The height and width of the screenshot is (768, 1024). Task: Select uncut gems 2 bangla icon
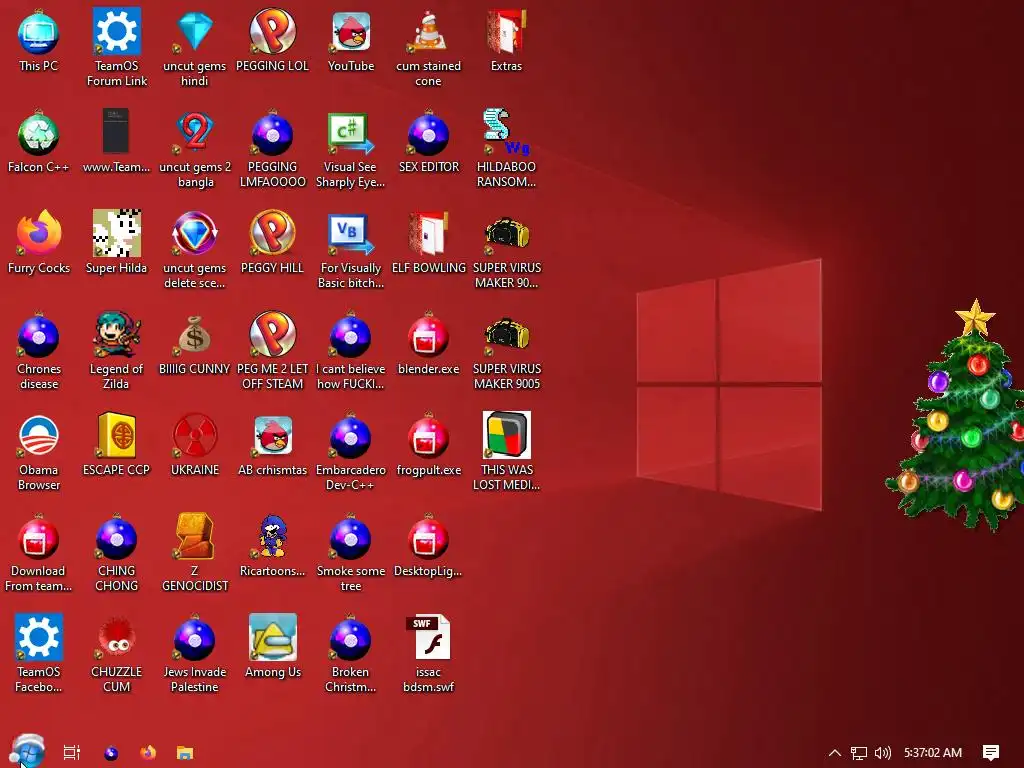[x=195, y=149]
